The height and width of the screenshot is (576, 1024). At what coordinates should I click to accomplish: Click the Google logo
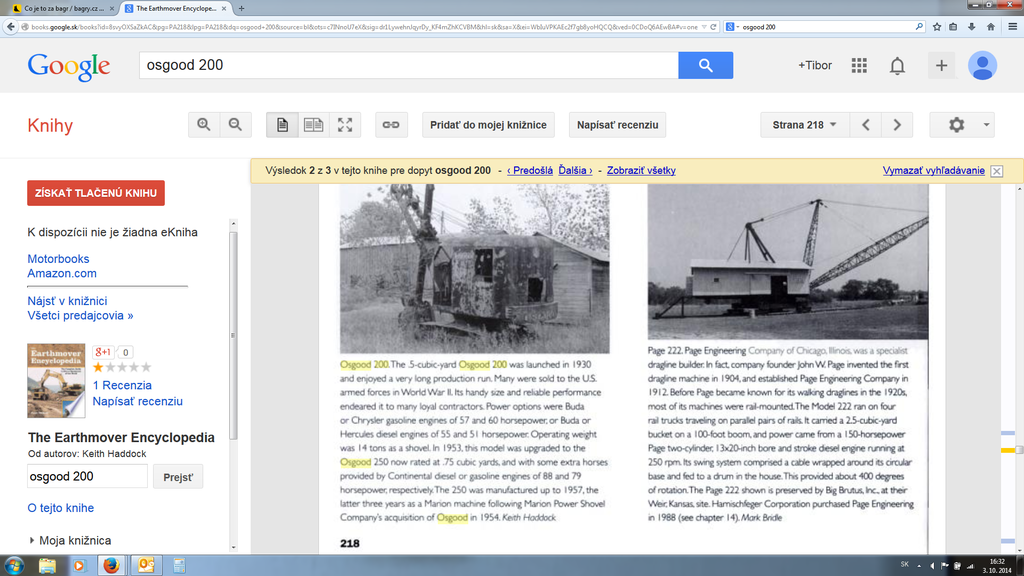pos(69,66)
